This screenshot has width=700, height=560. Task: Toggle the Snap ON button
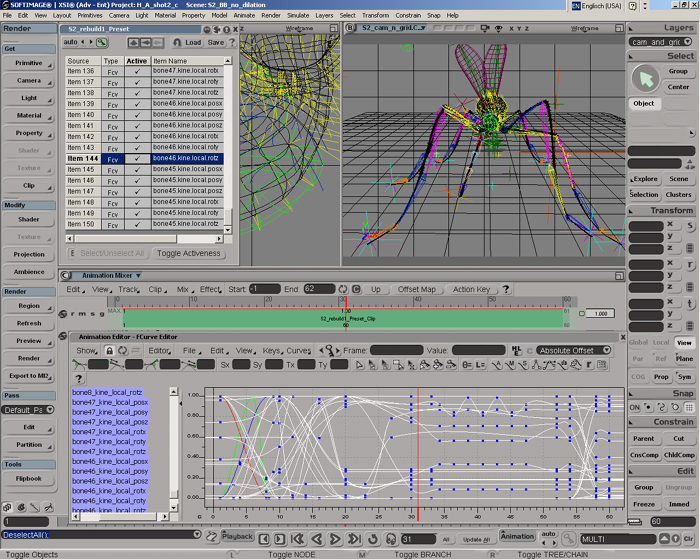tap(635, 407)
